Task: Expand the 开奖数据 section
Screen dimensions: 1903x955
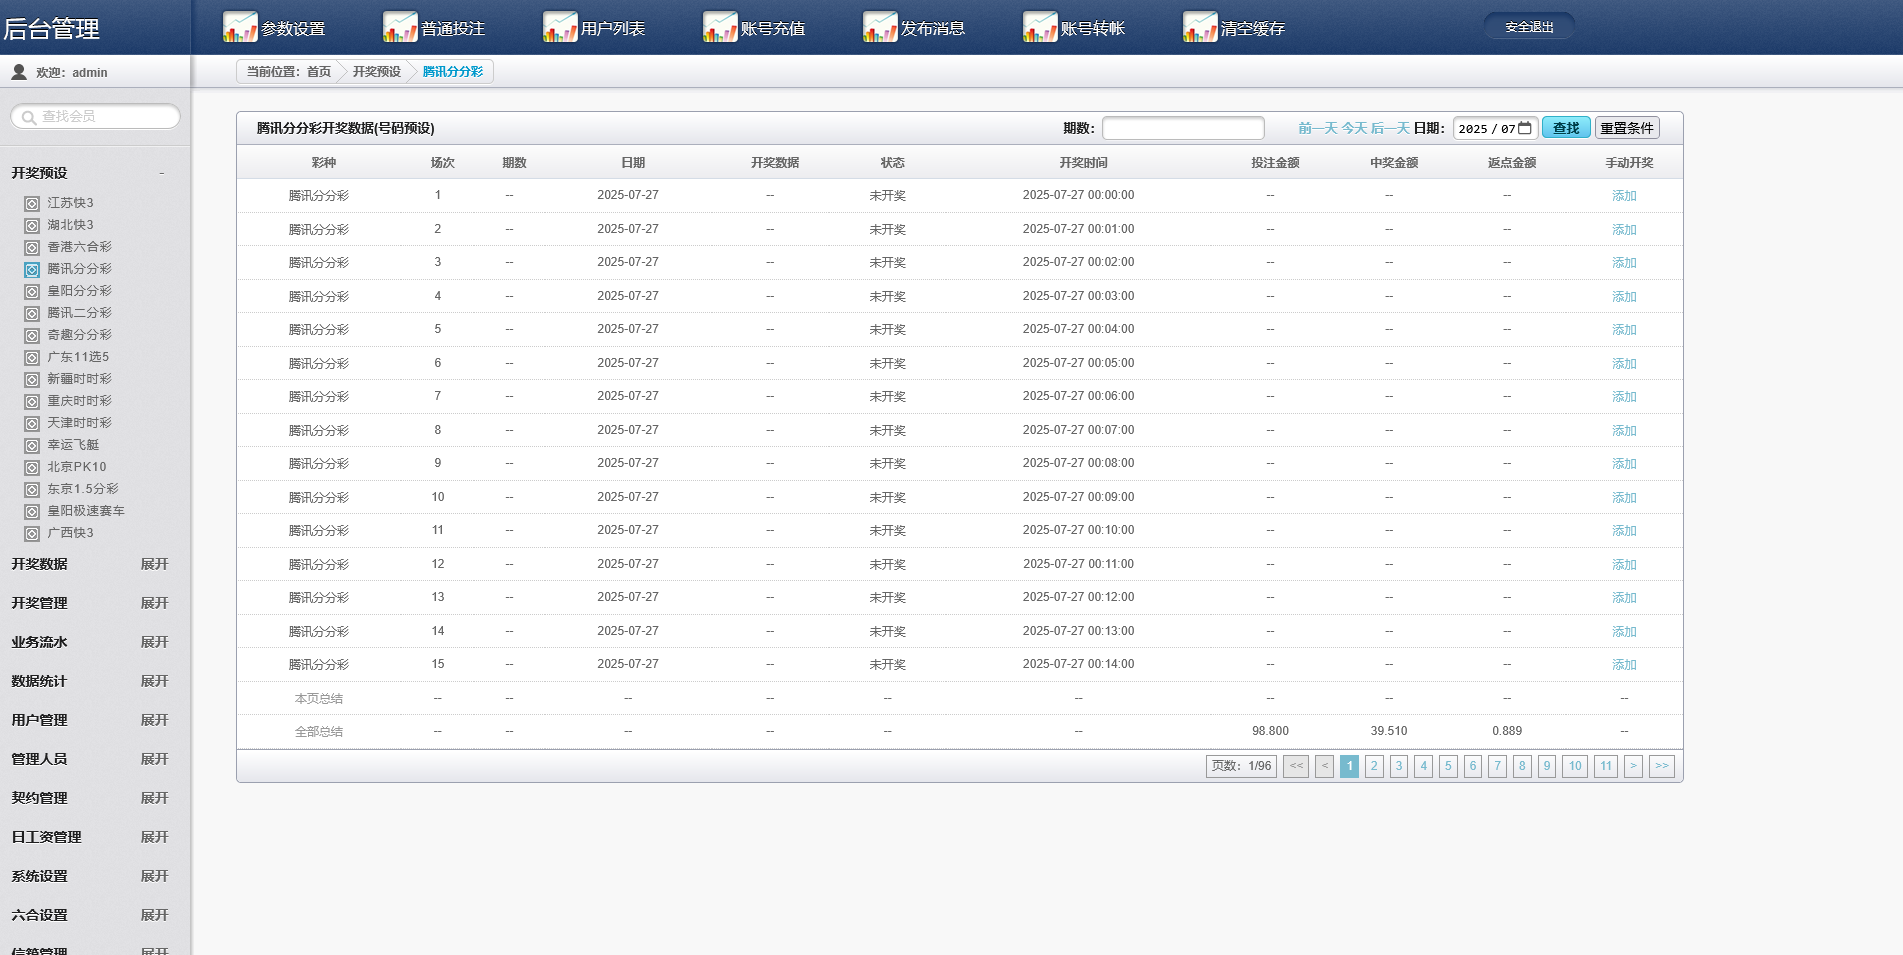Action: [x=154, y=564]
